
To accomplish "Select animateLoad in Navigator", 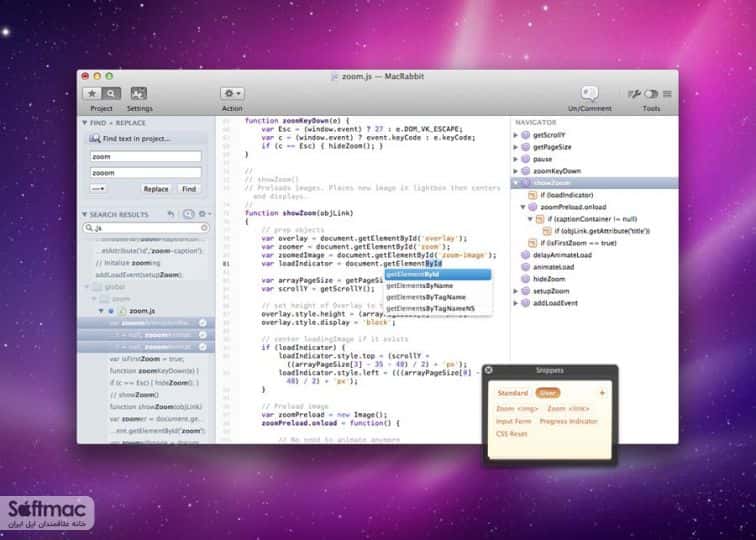I will click(554, 267).
